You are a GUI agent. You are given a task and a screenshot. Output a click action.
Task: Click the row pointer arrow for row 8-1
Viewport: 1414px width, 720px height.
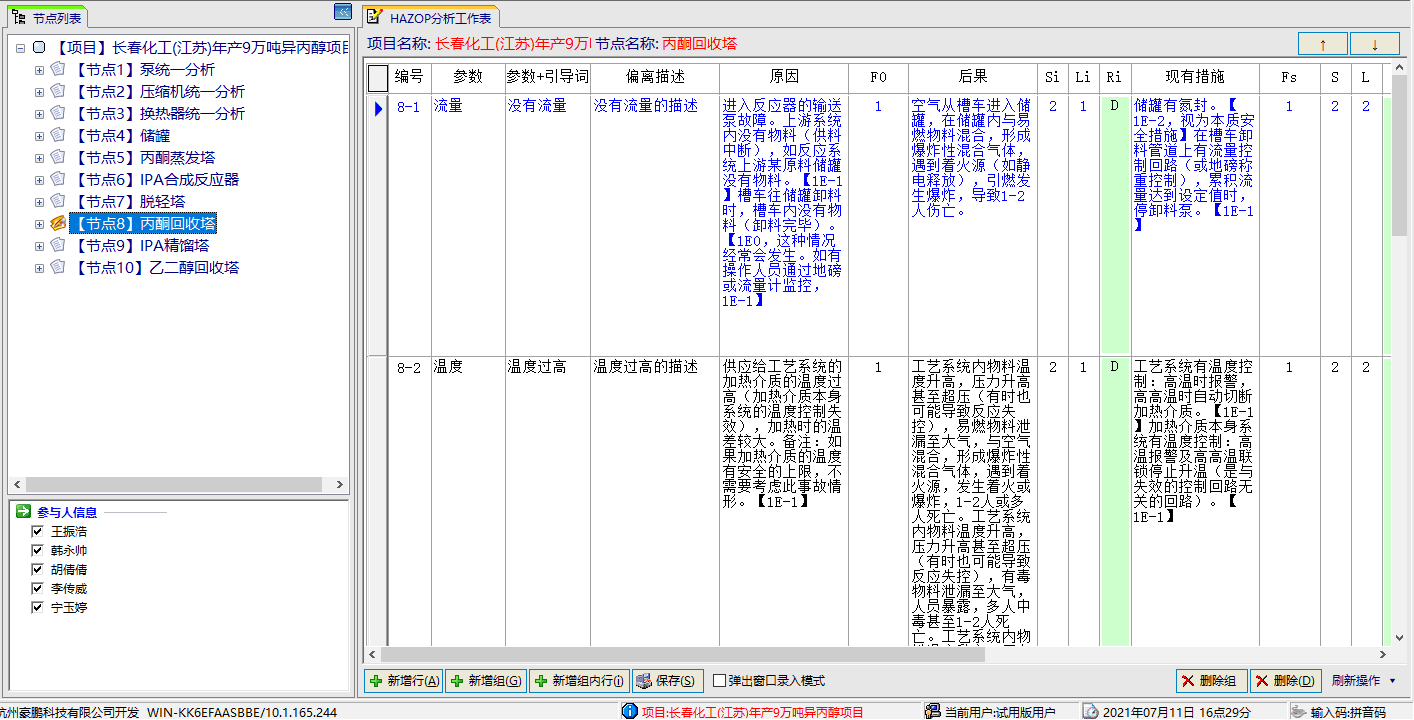[378, 108]
